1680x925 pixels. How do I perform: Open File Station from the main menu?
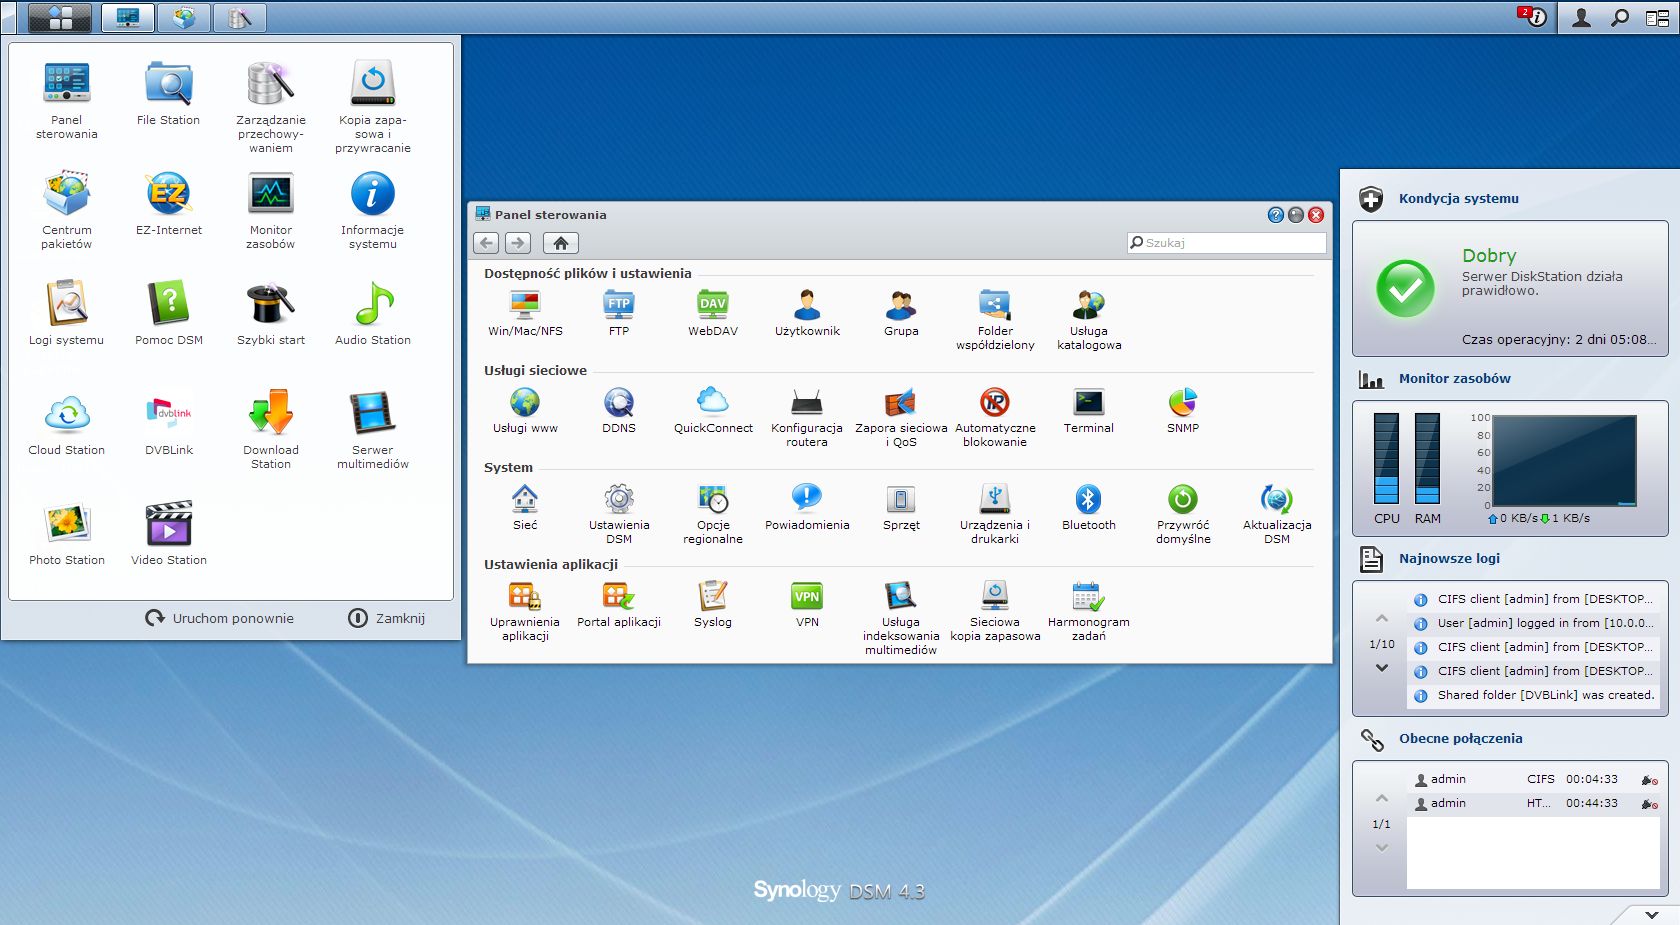point(168,85)
